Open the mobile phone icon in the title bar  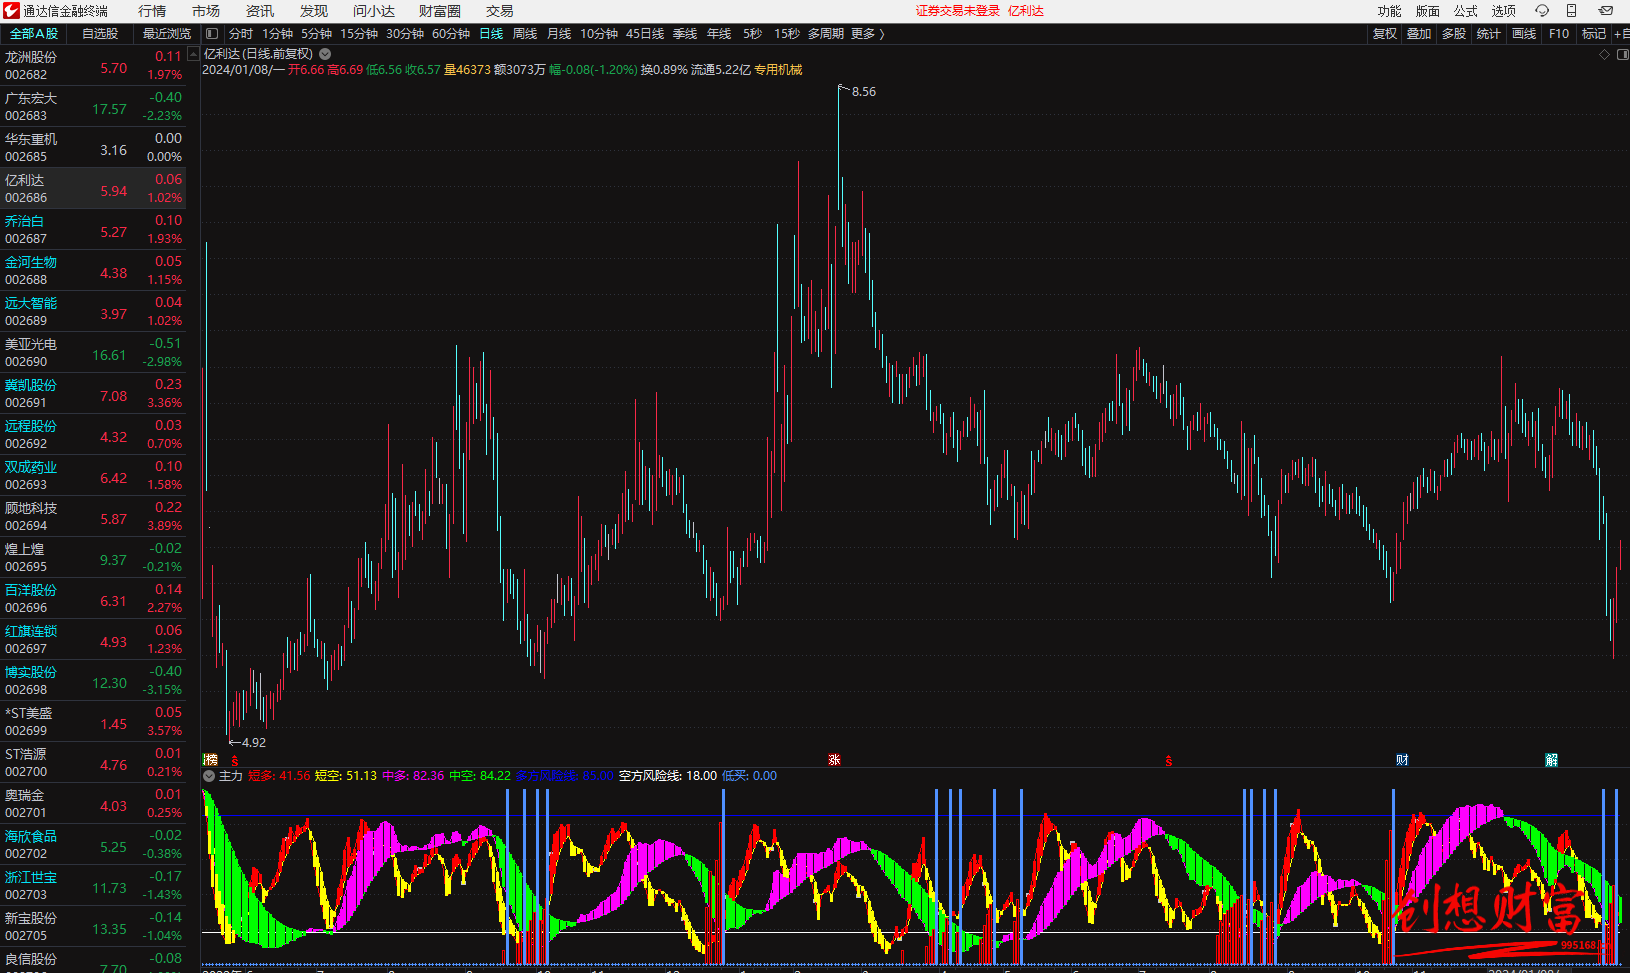pos(1571,11)
